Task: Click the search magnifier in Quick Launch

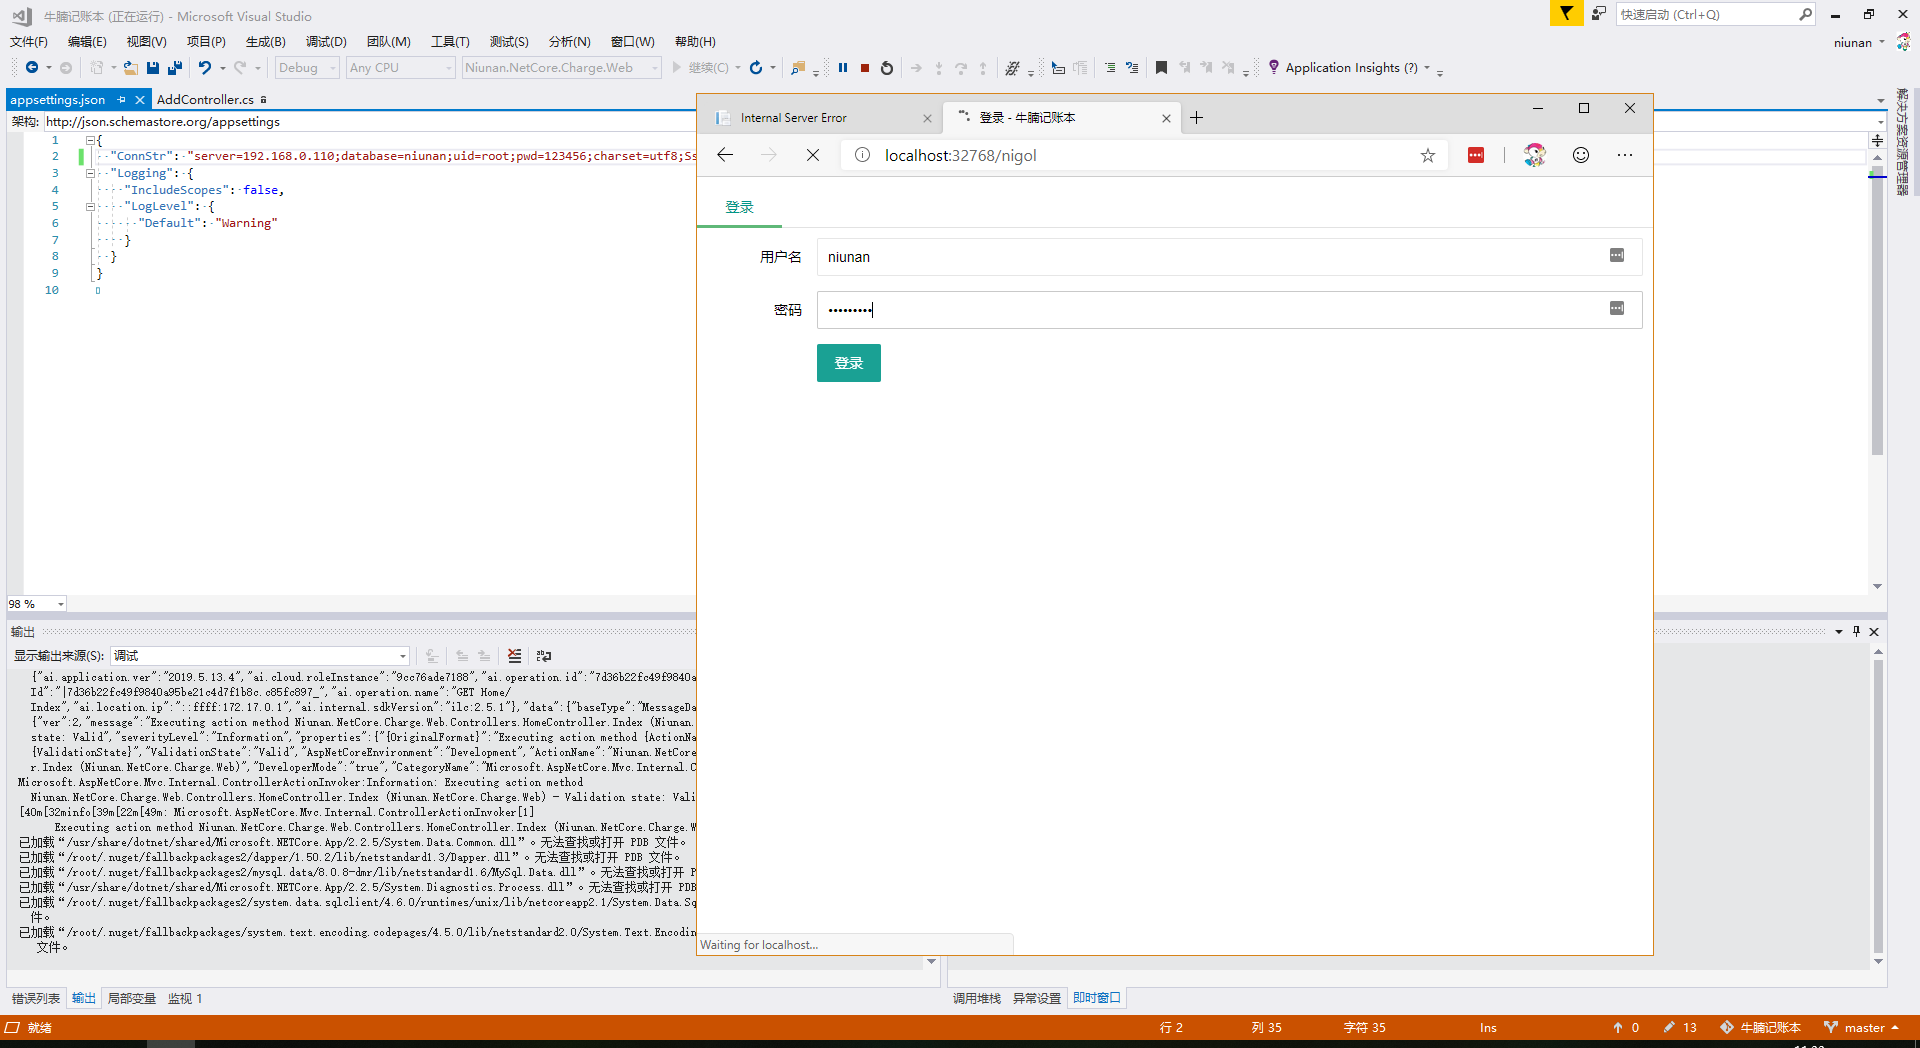Action: click(x=1805, y=14)
